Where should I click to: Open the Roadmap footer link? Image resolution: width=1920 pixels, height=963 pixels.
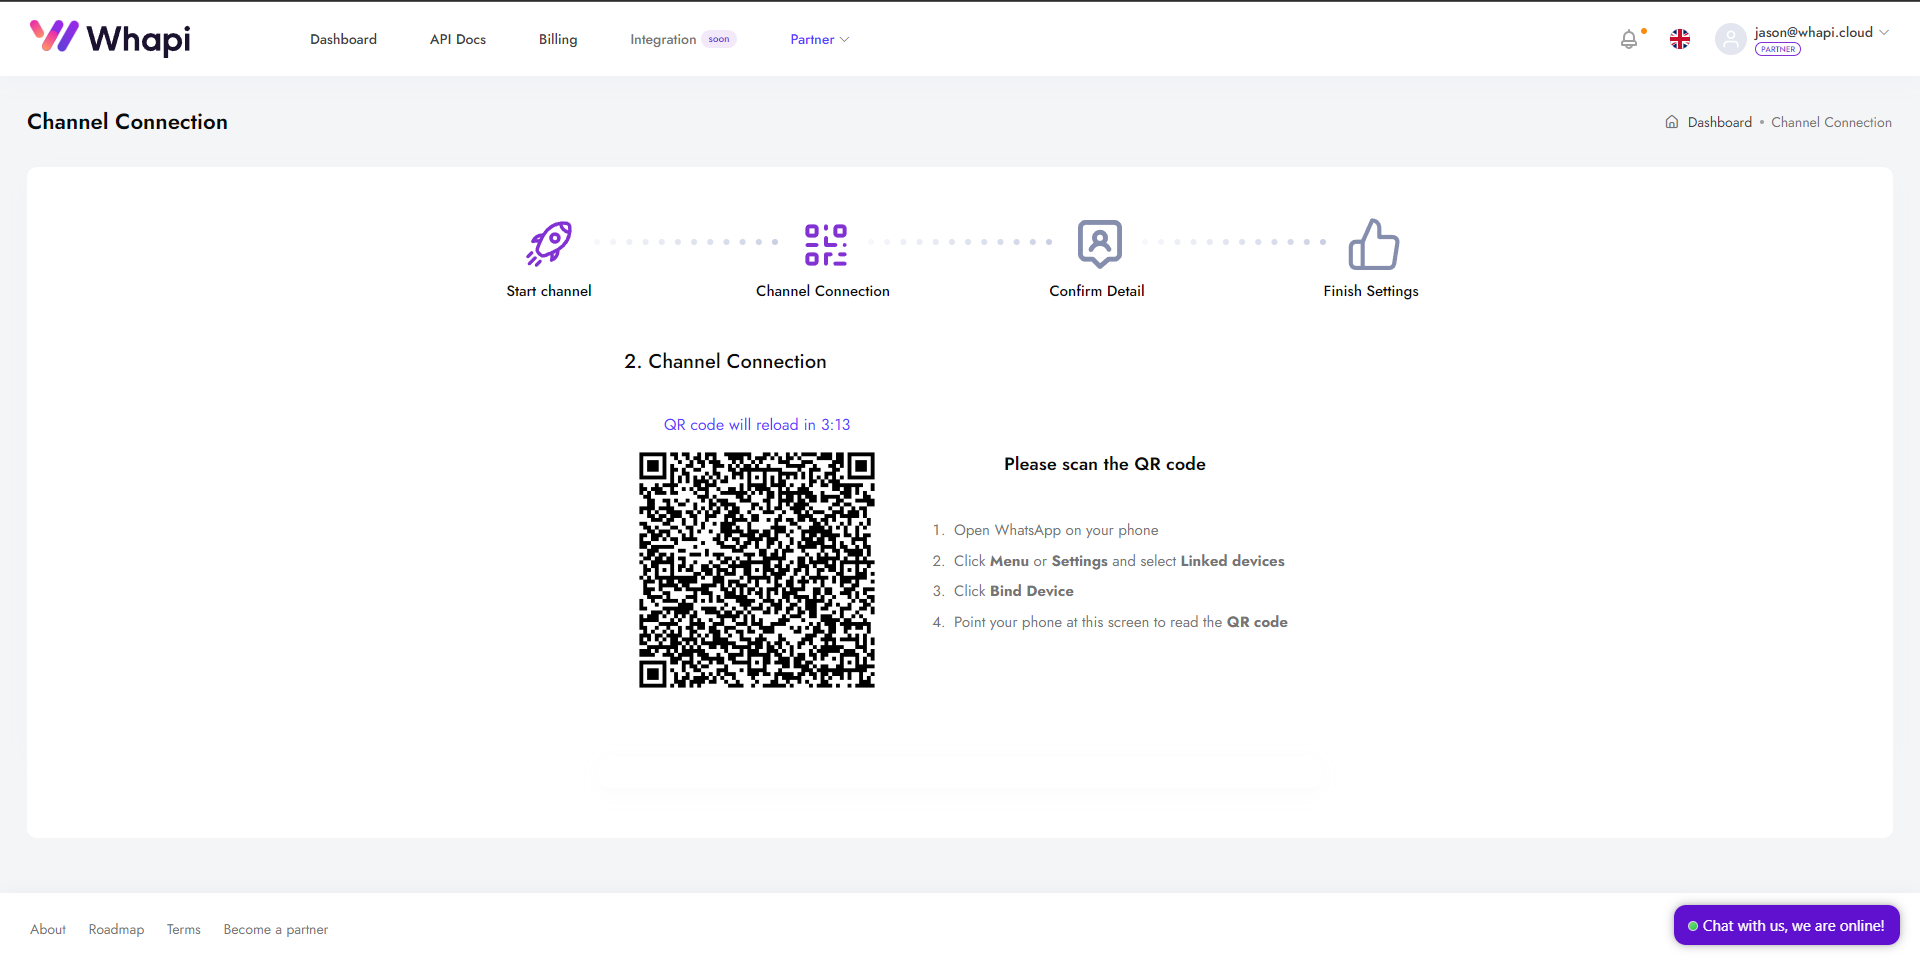[x=116, y=929]
